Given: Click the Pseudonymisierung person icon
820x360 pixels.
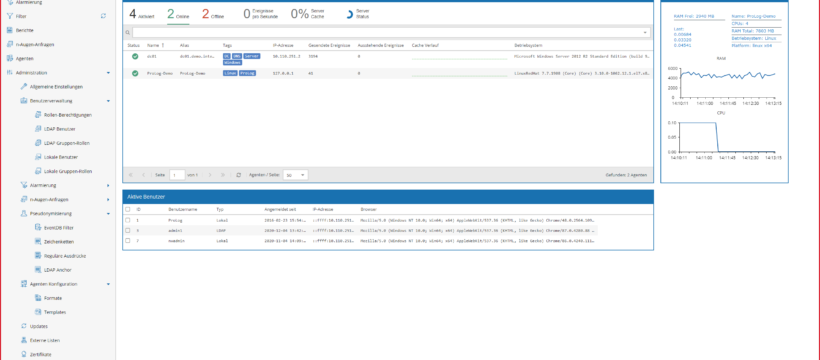Looking at the screenshot, I should tap(24, 213).
